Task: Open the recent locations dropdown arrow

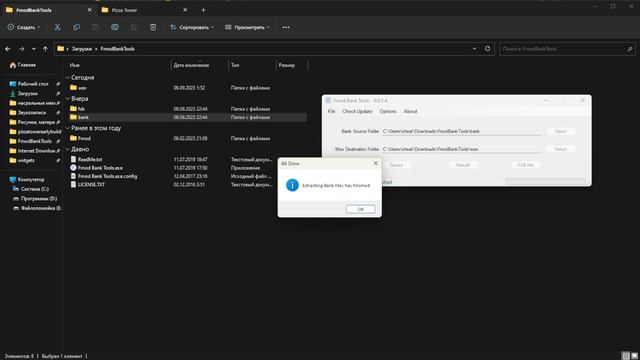Action: (x=33, y=49)
